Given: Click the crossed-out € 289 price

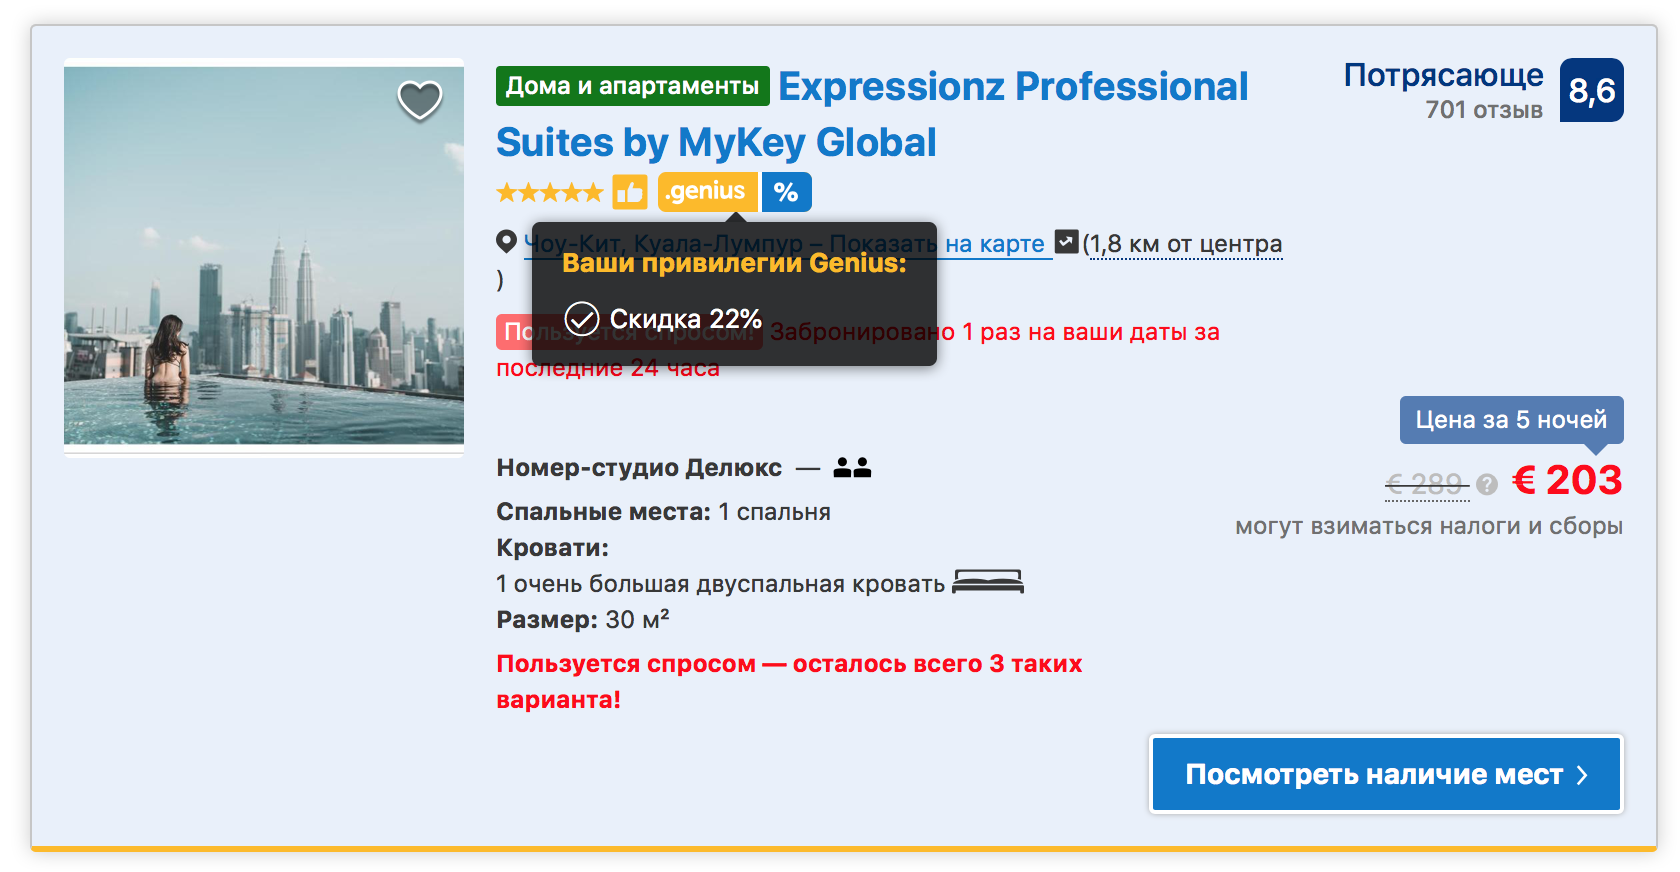Looking at the screenshot, I should pyautogui.click(x=1427, y=485).
